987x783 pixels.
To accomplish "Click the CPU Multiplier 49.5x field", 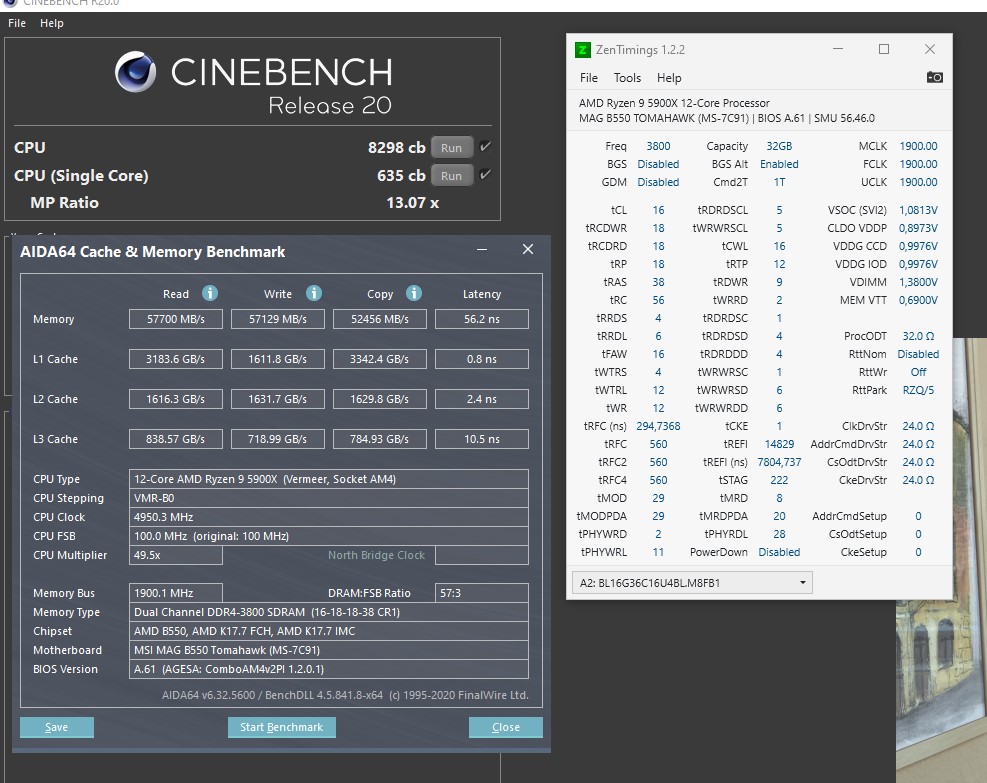I will (176, 555).
